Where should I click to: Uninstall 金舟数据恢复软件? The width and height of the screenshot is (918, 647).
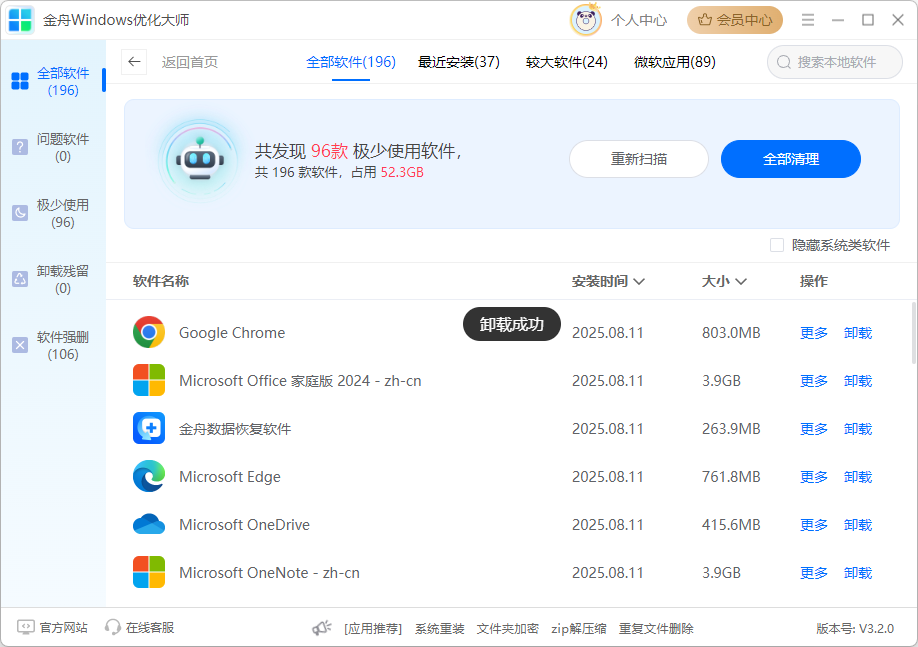pos(858,429)
